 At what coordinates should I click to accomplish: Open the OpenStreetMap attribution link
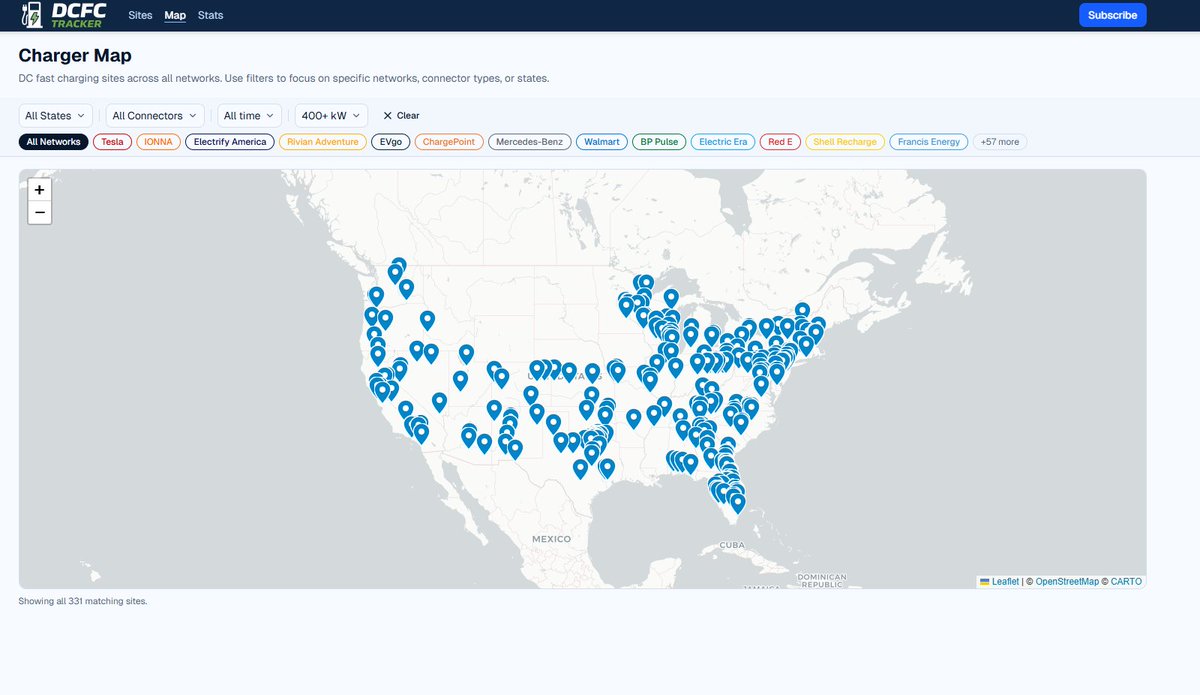pyautogui.click(x=1067, y=581)
